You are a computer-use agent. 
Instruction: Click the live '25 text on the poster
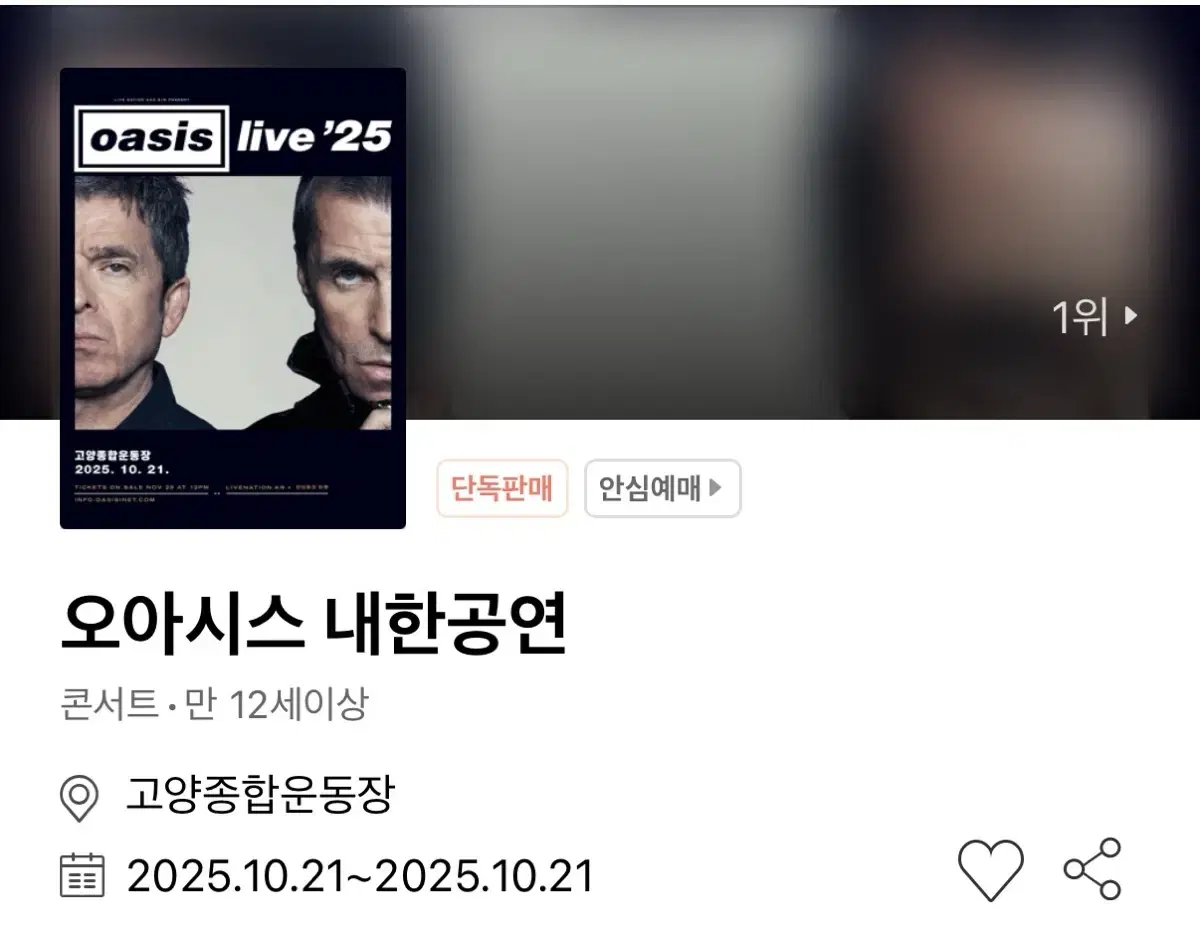click(313, 137)
